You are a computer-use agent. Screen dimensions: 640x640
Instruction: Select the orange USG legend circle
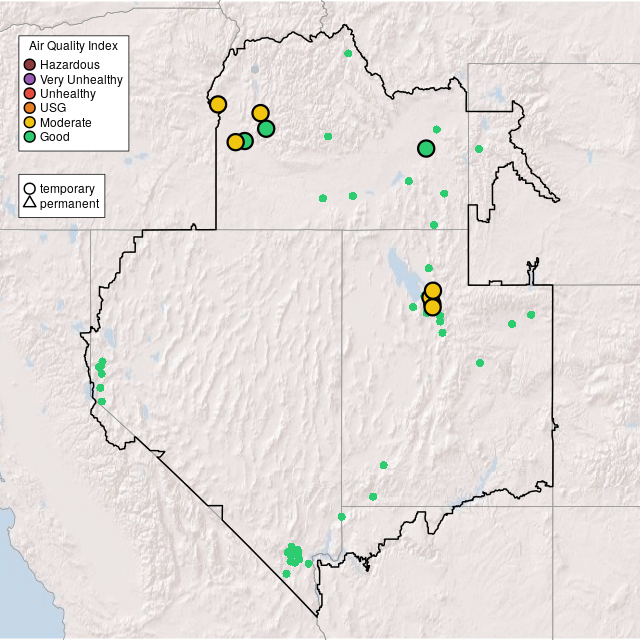click(30, 108)
